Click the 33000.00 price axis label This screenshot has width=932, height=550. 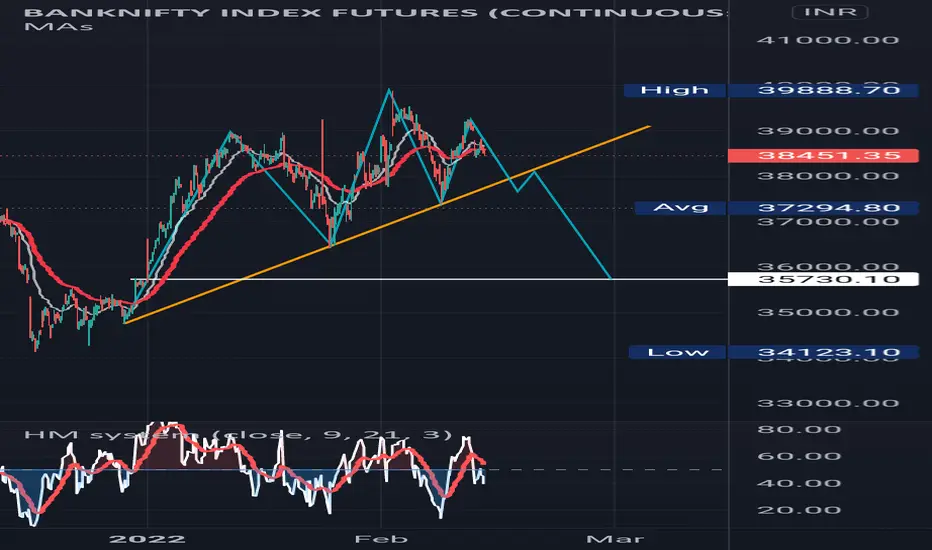tap(827, 404)
